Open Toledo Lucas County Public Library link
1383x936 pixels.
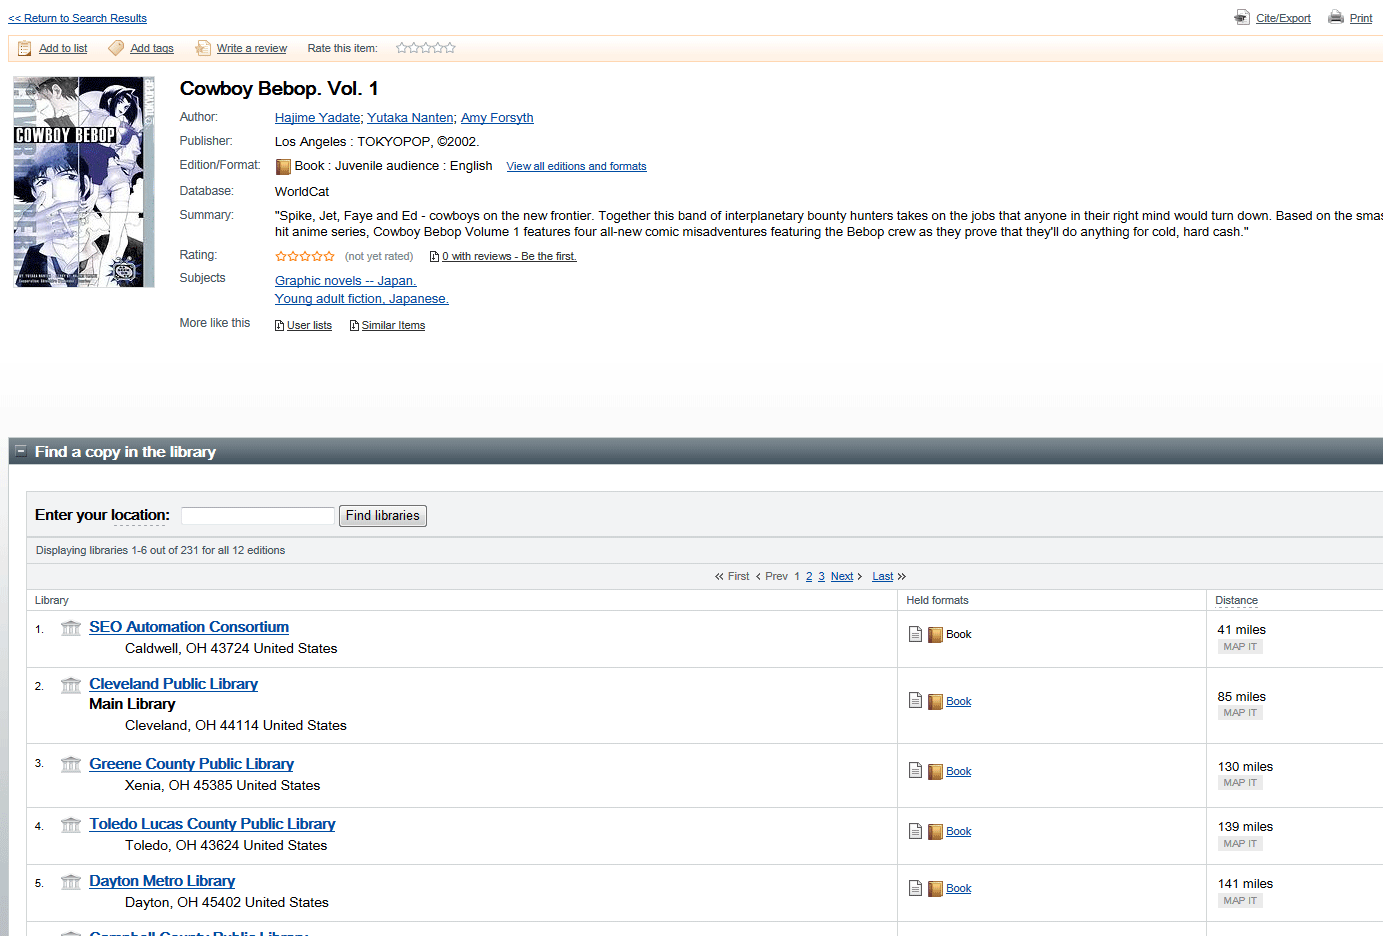pos(212,824)
